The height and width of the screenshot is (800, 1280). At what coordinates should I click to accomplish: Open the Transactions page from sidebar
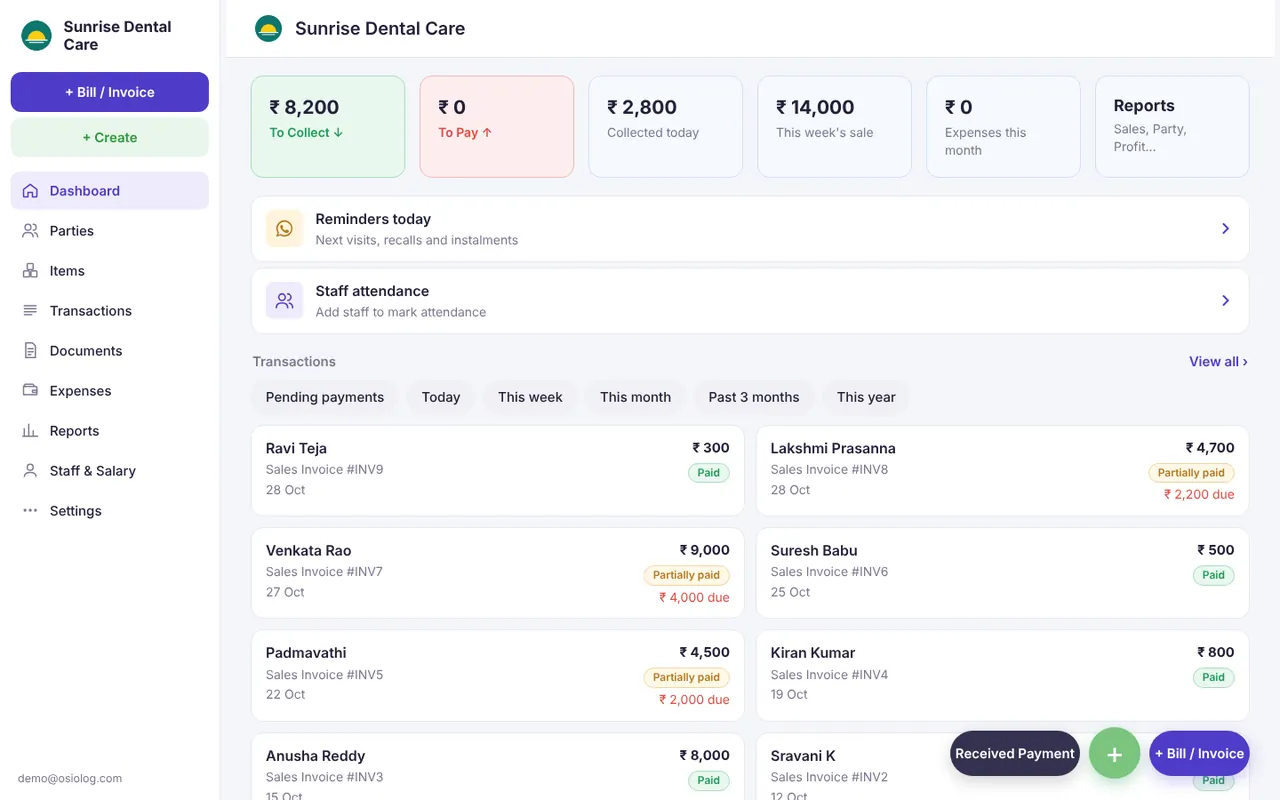[110, 311]
